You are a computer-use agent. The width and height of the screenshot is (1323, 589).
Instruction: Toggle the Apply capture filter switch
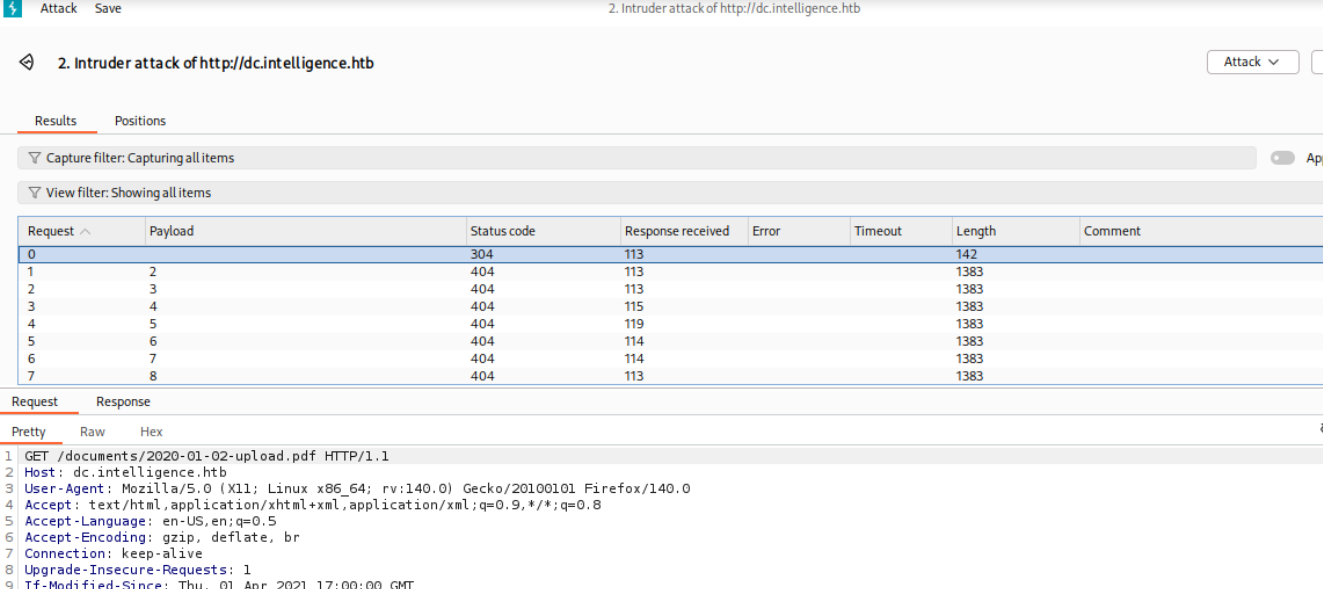[1282, 158]
